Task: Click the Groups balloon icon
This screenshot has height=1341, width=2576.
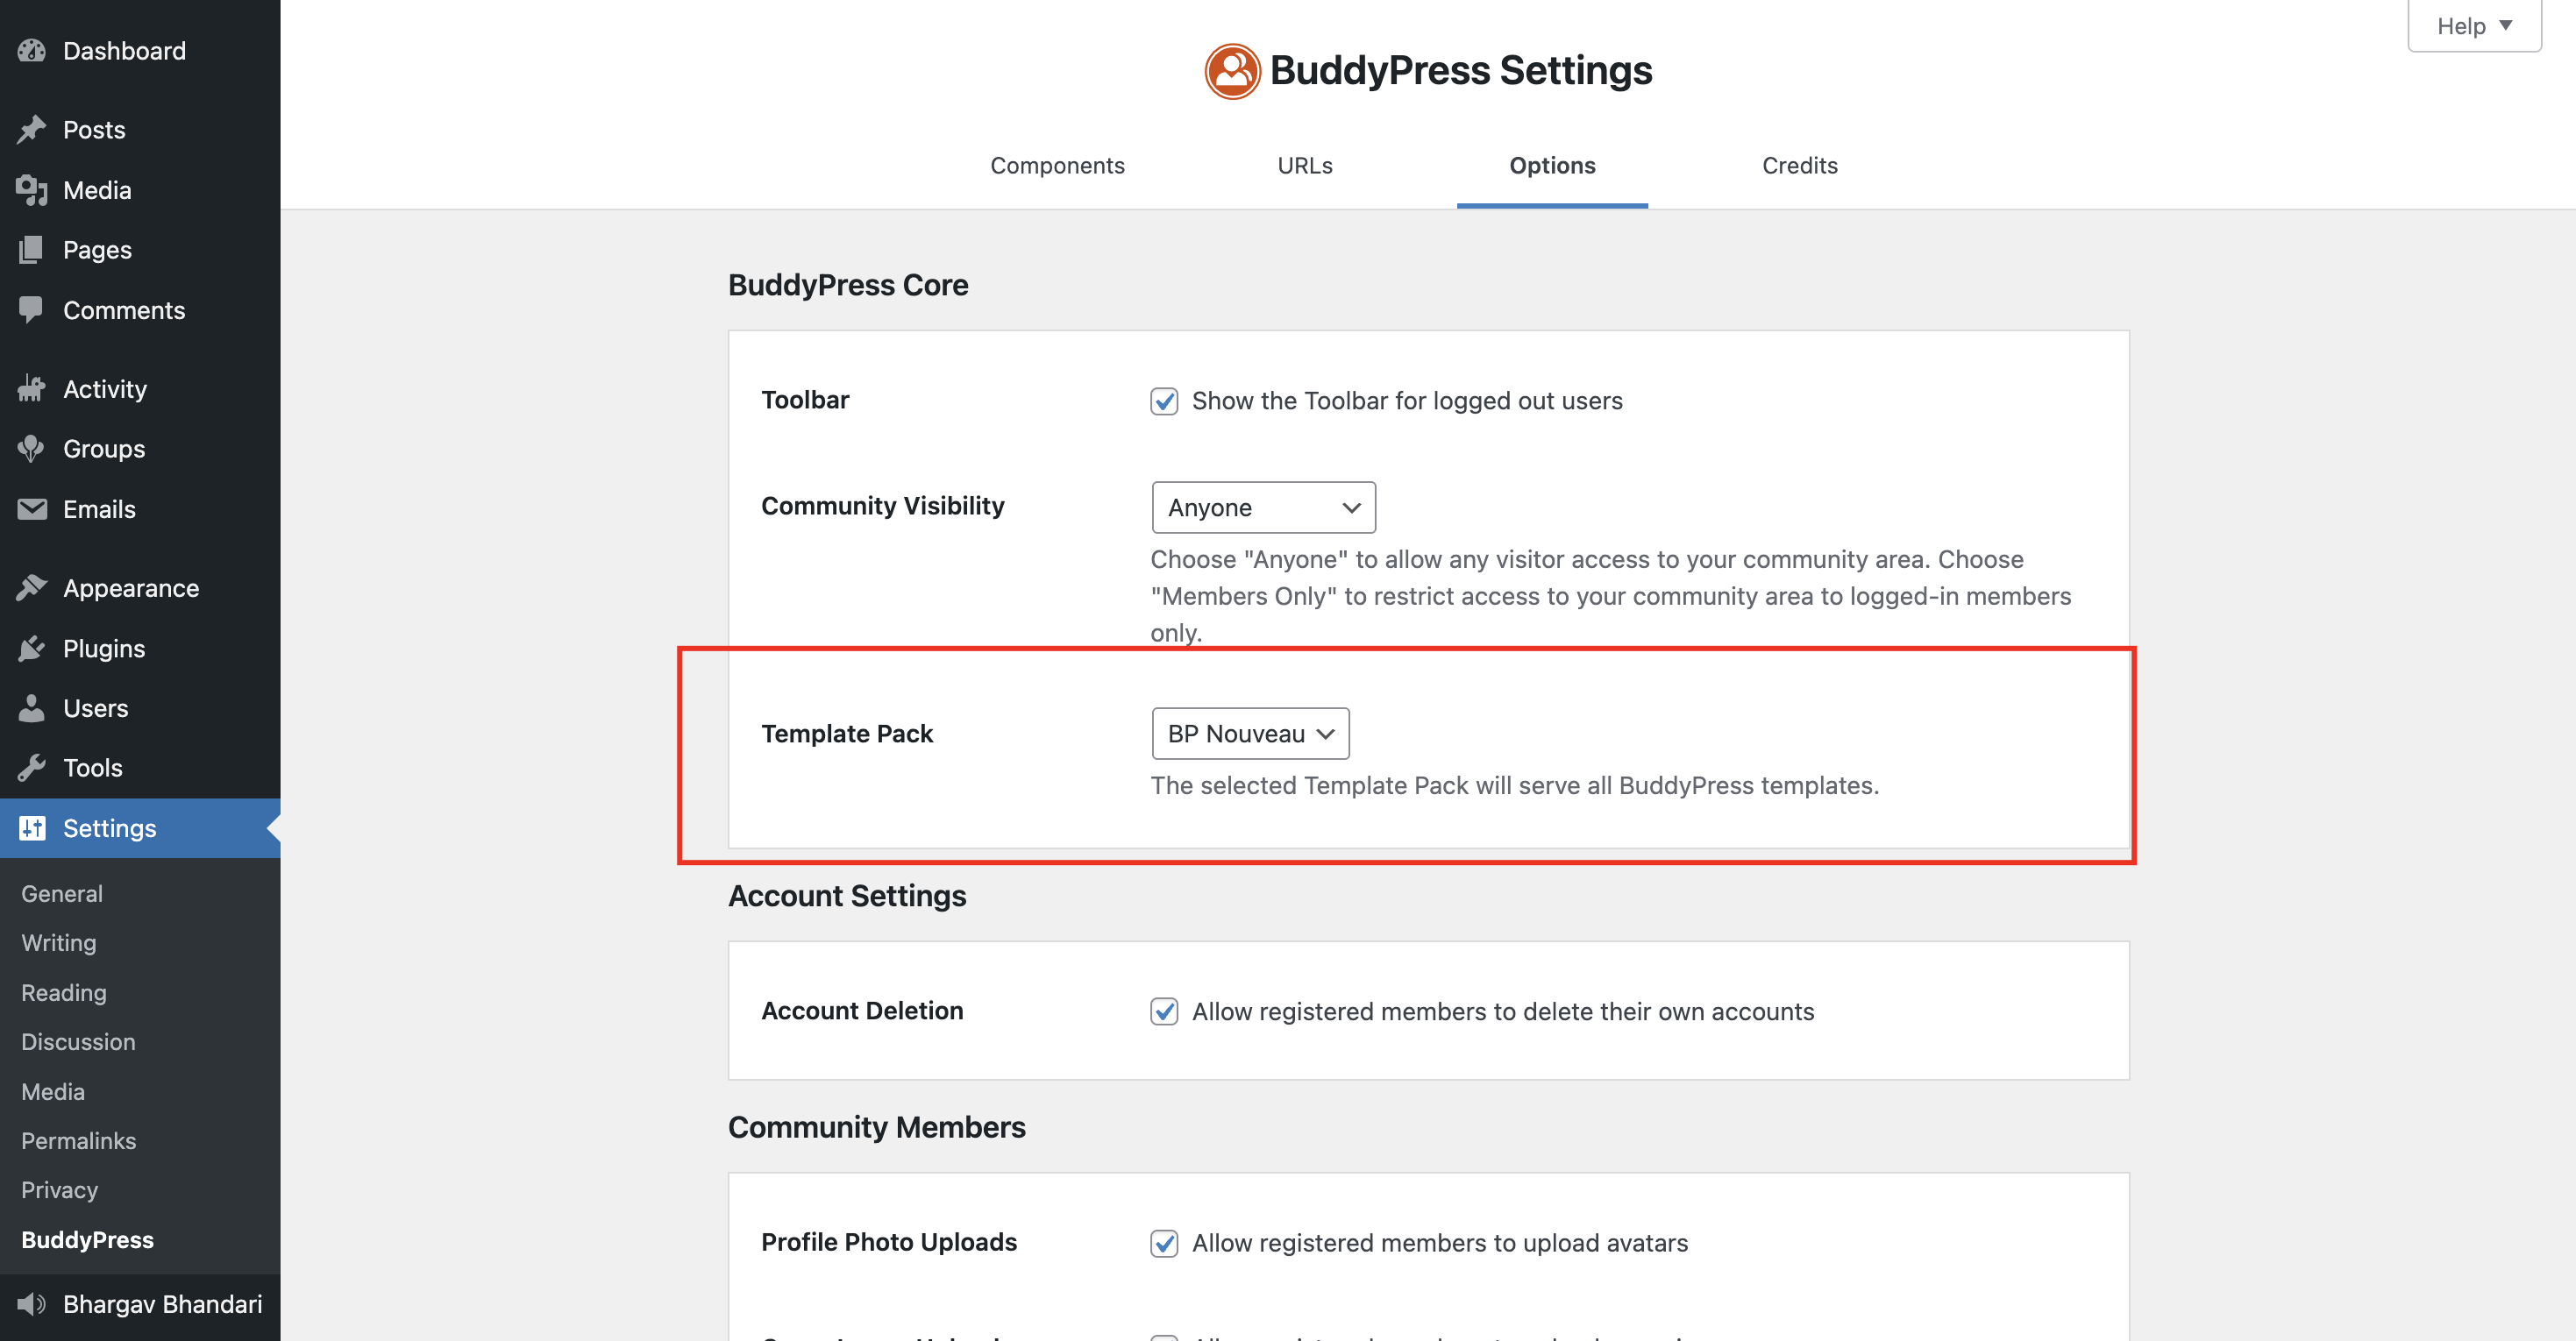Action: (x=32, y=449)
